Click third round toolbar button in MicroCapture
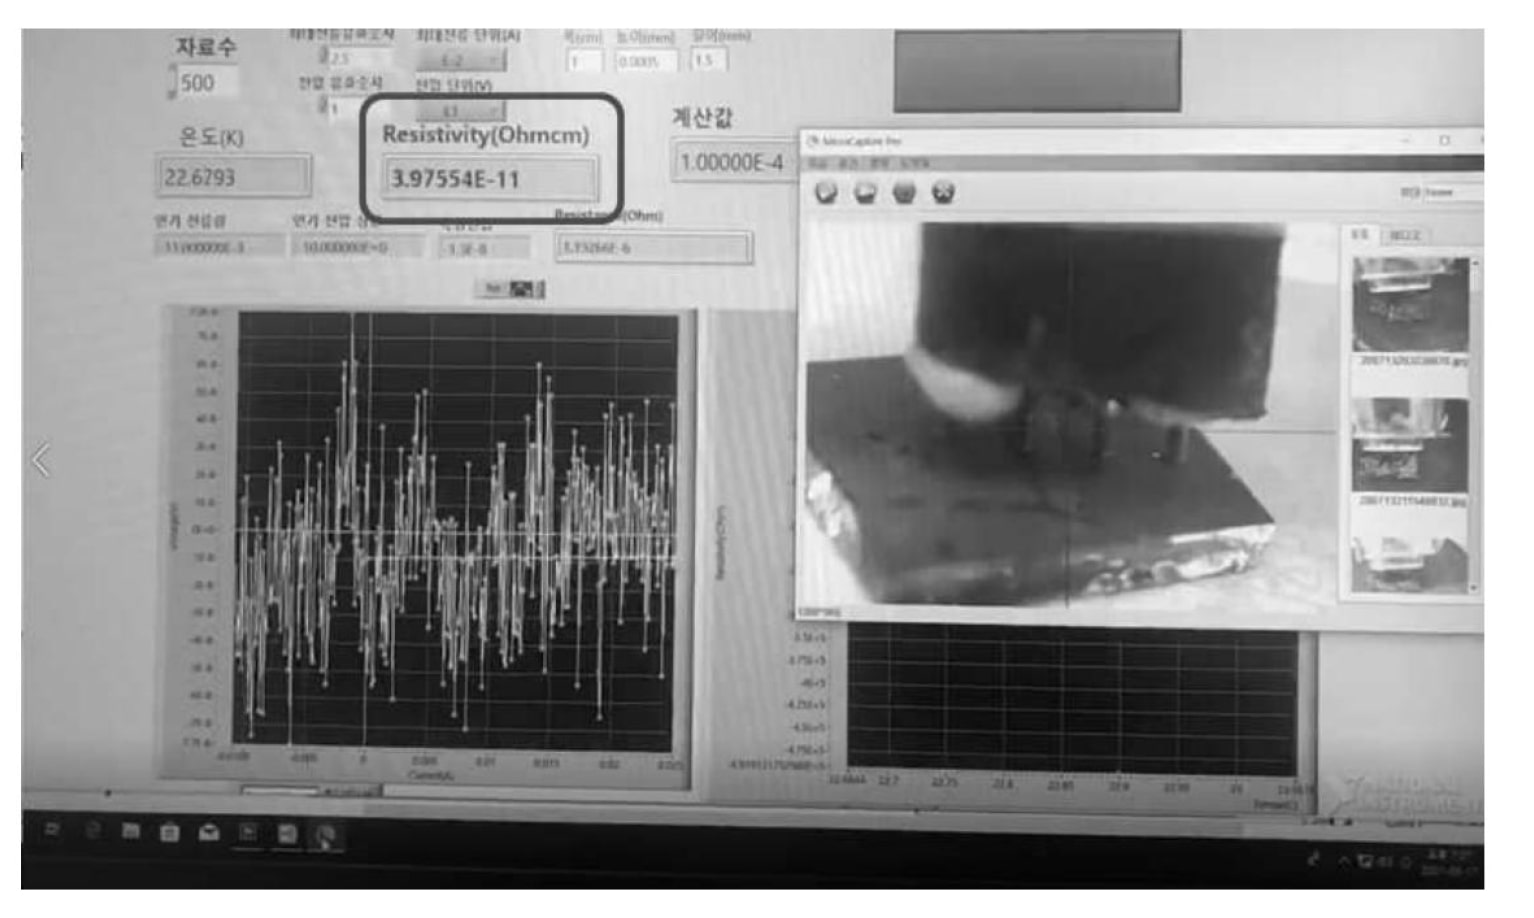Image resolution: width=1534 pixels, height=918 pixels. click(x=904, y=192)
